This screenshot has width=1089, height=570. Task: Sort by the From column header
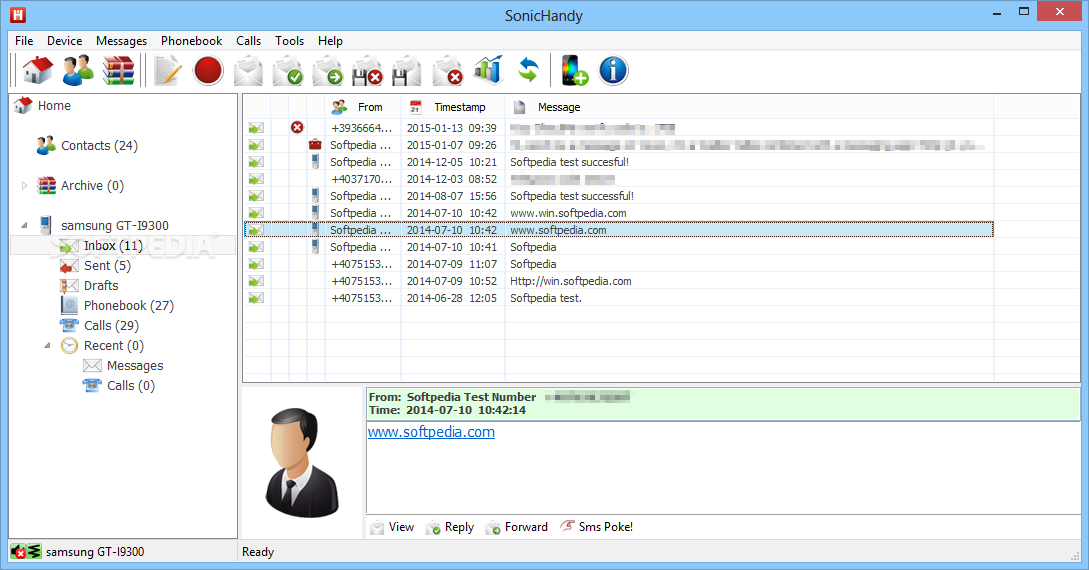point(363,107)
